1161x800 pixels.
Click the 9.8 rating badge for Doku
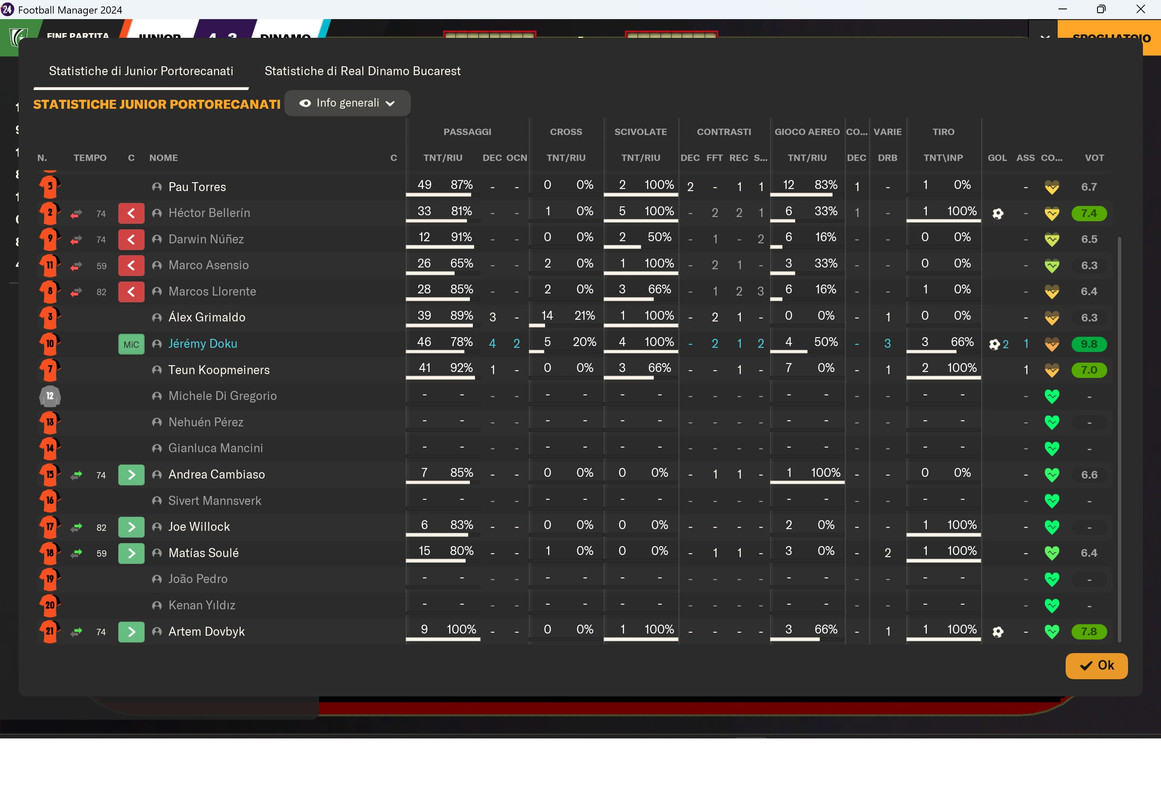1088,344
